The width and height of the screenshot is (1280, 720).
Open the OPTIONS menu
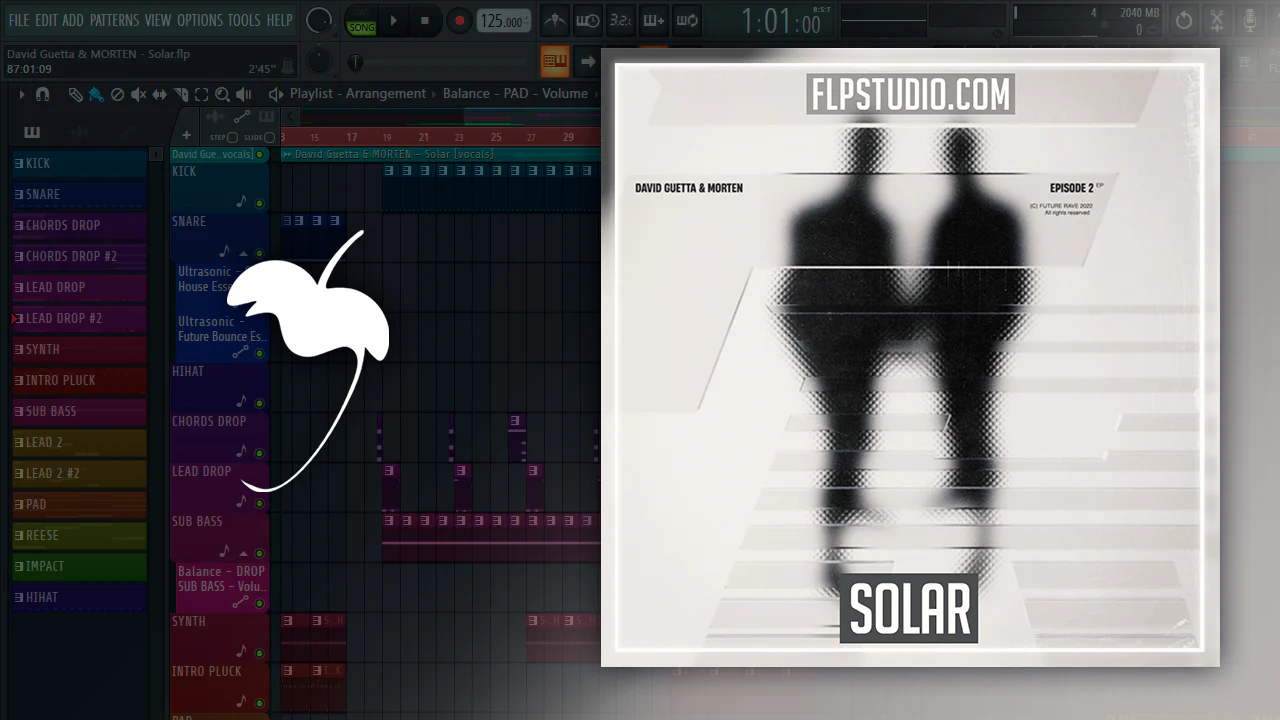point(200,20)
